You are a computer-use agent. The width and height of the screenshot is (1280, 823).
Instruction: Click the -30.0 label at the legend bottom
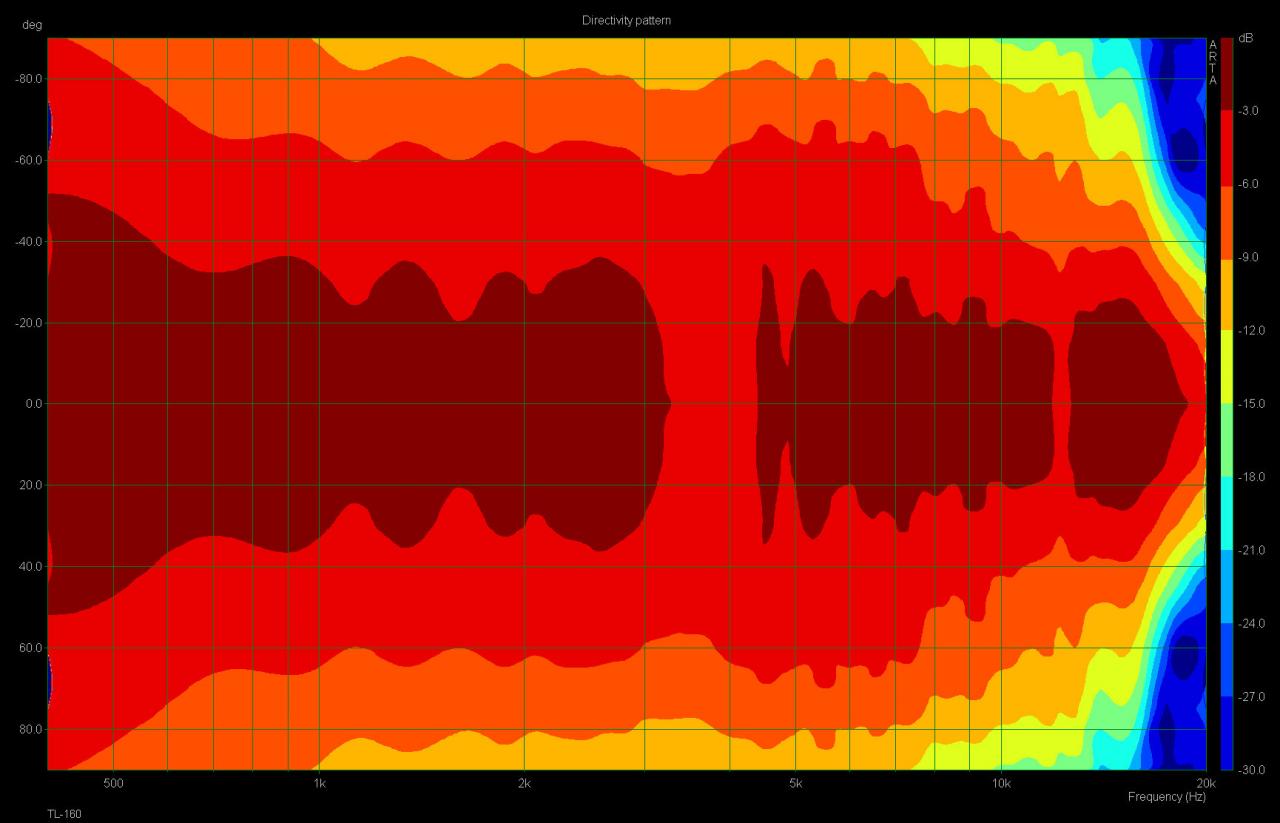click(1252, 770)
